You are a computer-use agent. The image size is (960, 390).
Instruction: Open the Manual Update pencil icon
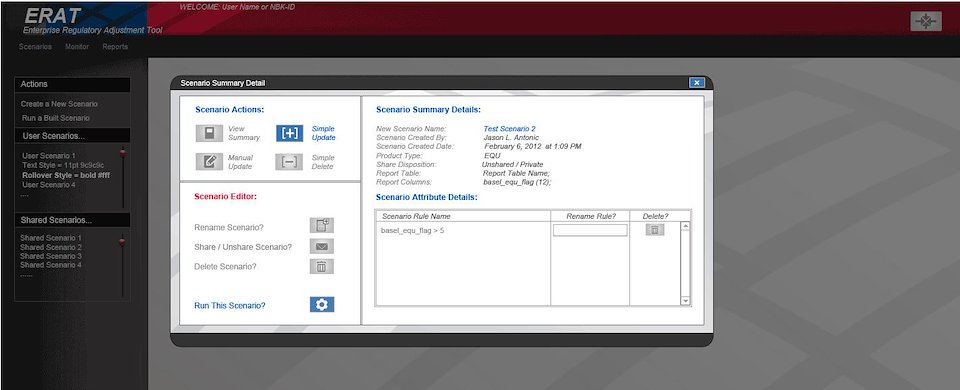click(209, 162)
